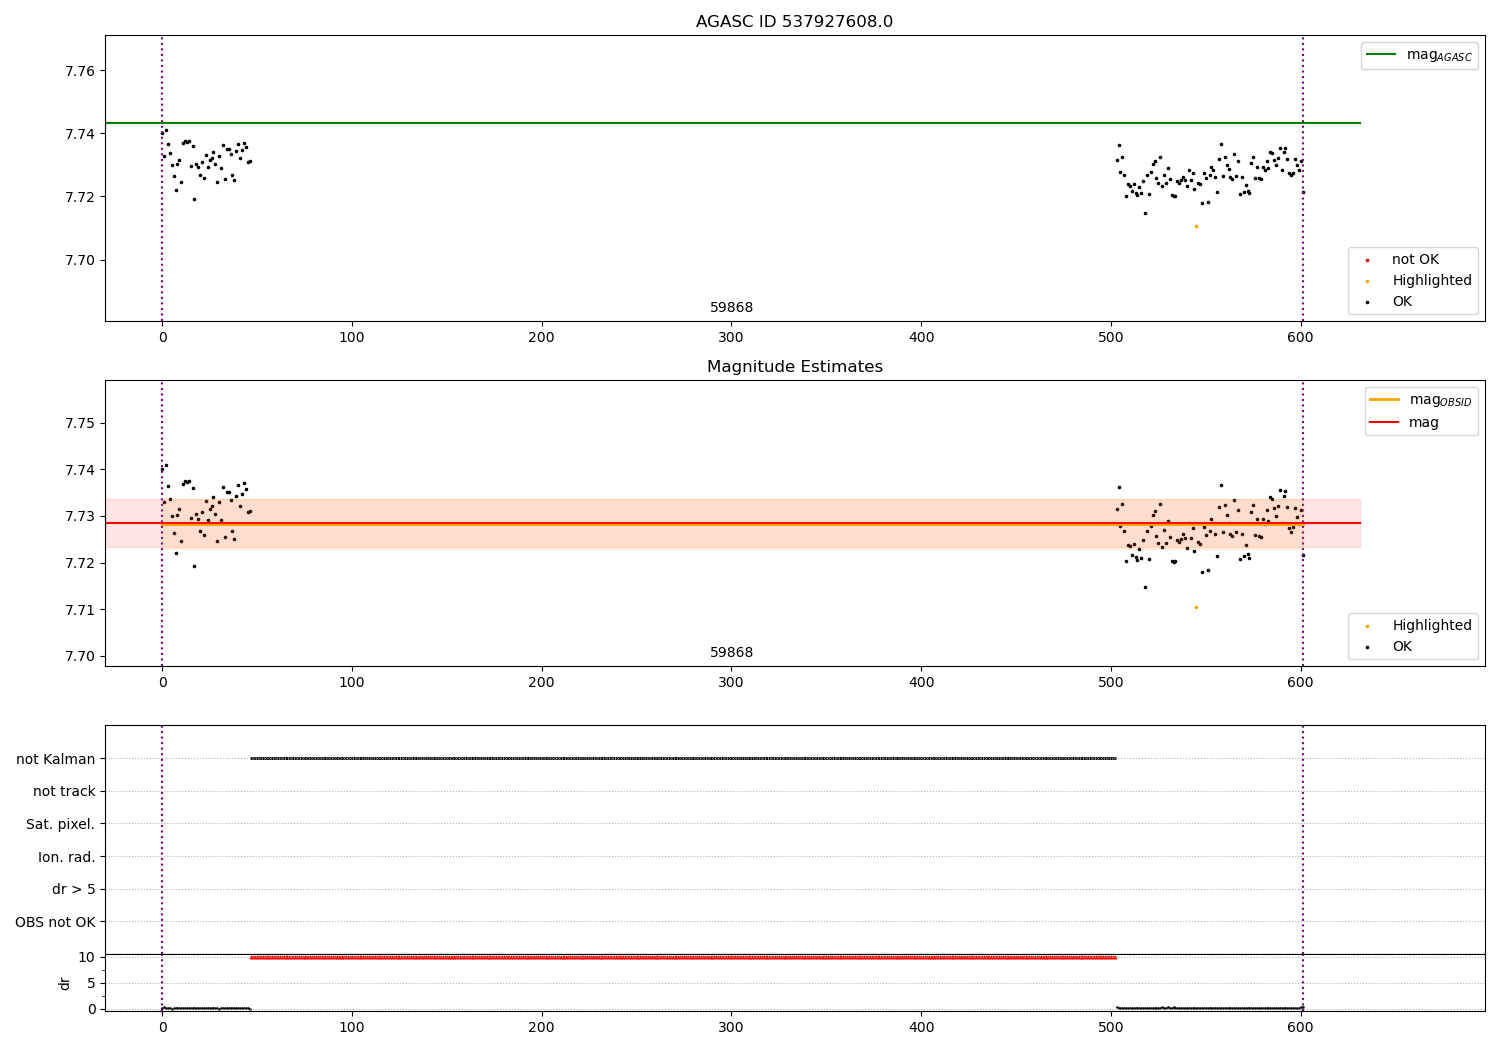This screenshot has width=1500, height=1050.
Task: Click the orange highlighted point in top plot
Action: (1196, 226)
